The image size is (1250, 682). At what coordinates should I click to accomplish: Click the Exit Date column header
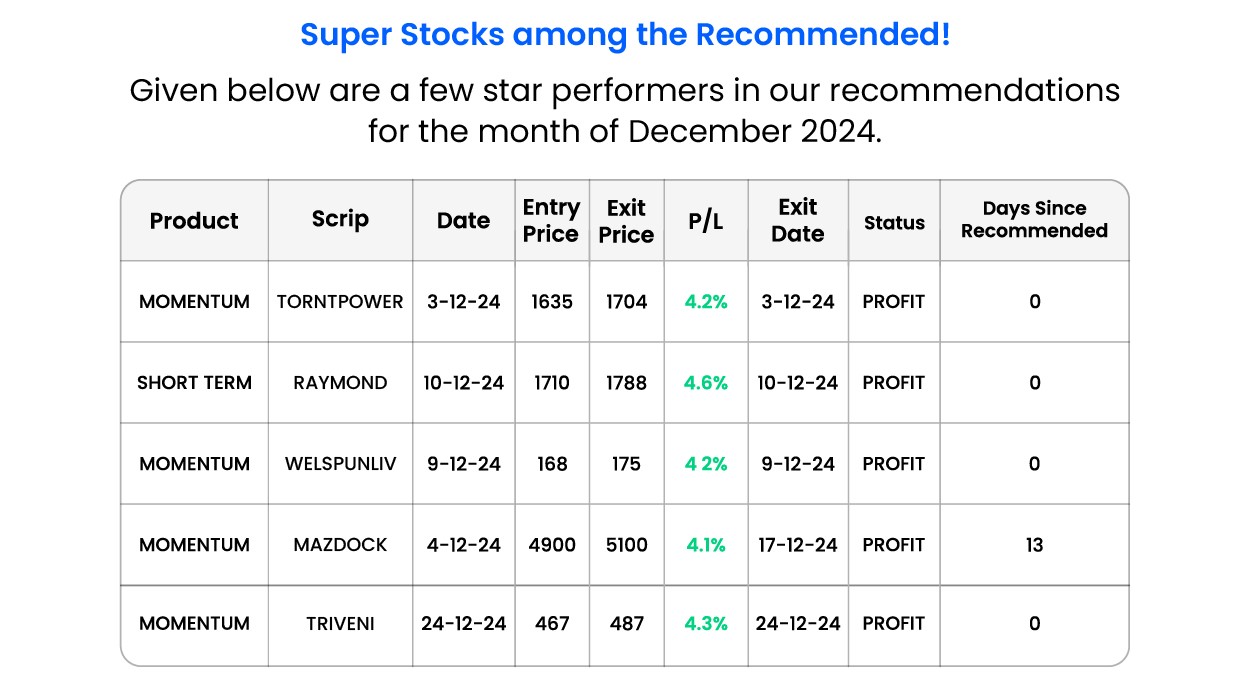798,221
